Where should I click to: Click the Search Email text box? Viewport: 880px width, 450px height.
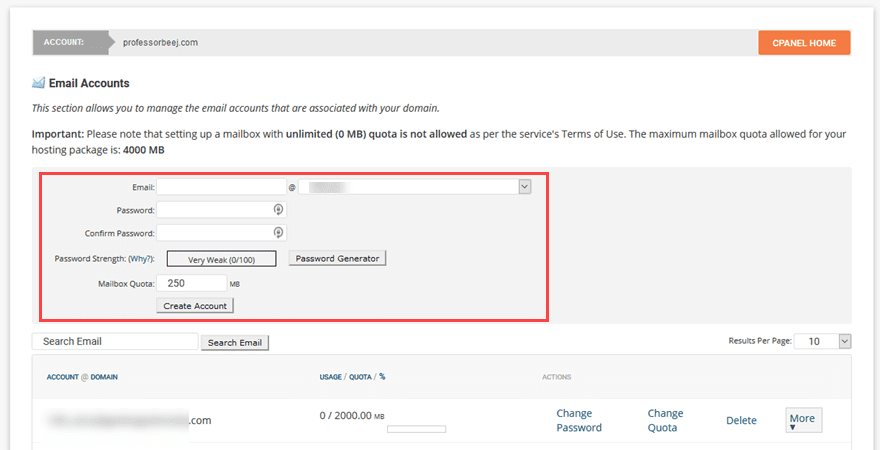[x=115, y=342]
